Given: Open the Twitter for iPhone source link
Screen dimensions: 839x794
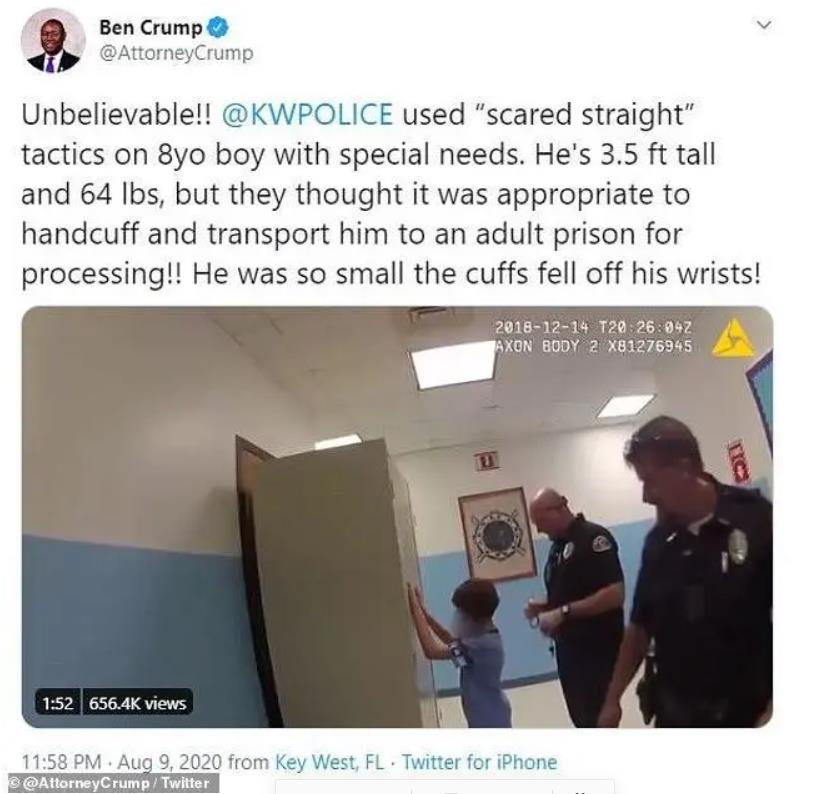Looking at the screenshot, I should [479, 762].
